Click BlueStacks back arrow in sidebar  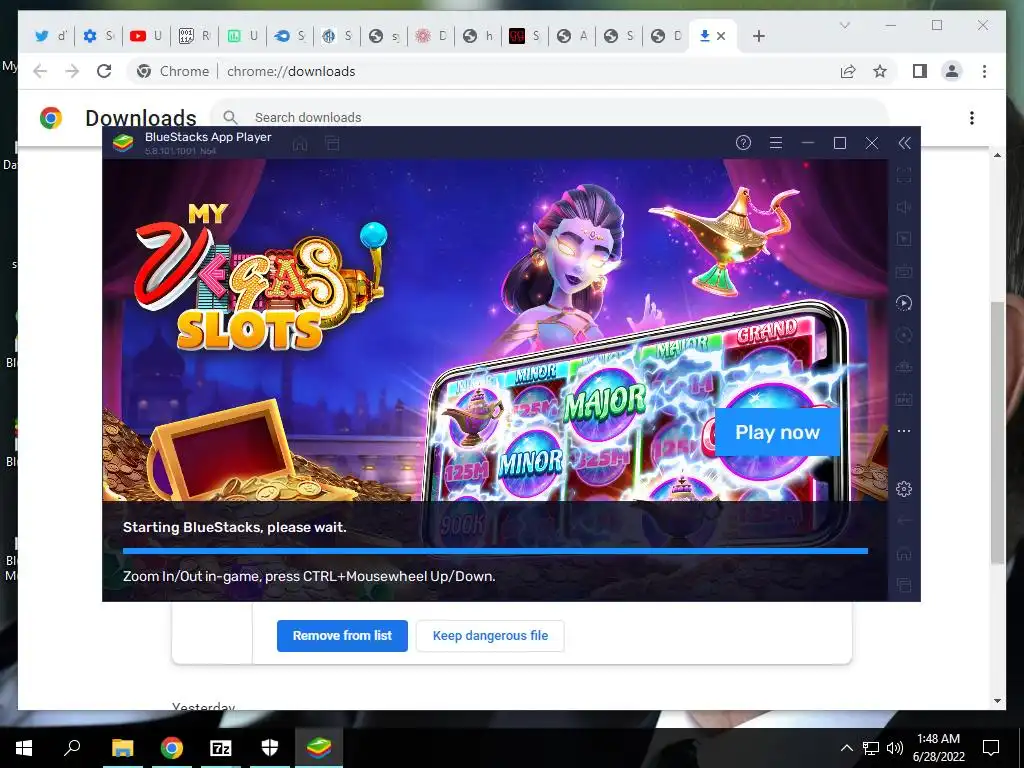904,520
